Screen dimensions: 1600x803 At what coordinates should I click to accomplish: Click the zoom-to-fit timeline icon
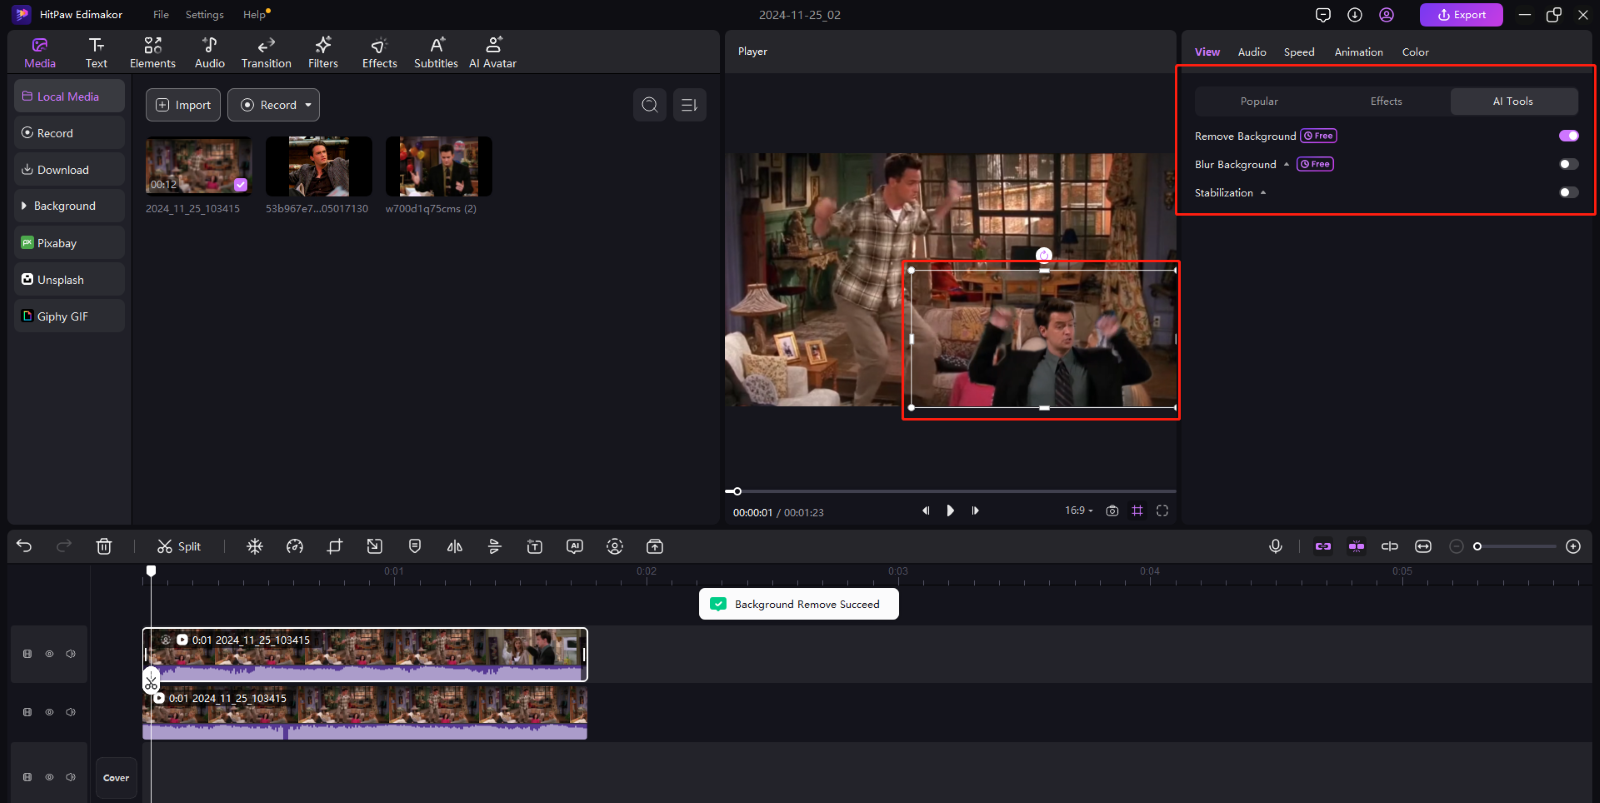click(x=1423, y=546)
